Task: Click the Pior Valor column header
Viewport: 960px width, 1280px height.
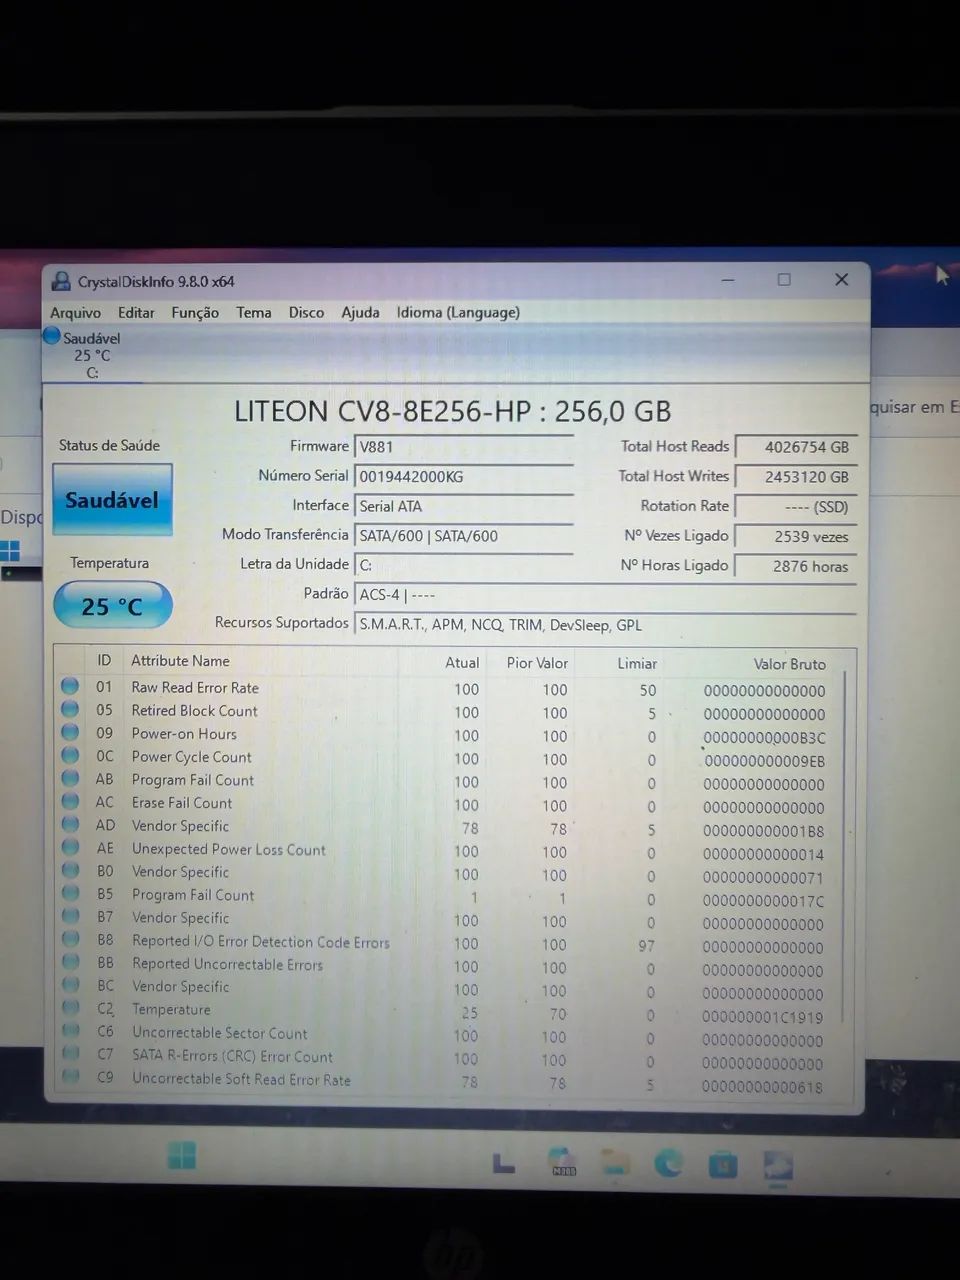Action: point(537,663)
